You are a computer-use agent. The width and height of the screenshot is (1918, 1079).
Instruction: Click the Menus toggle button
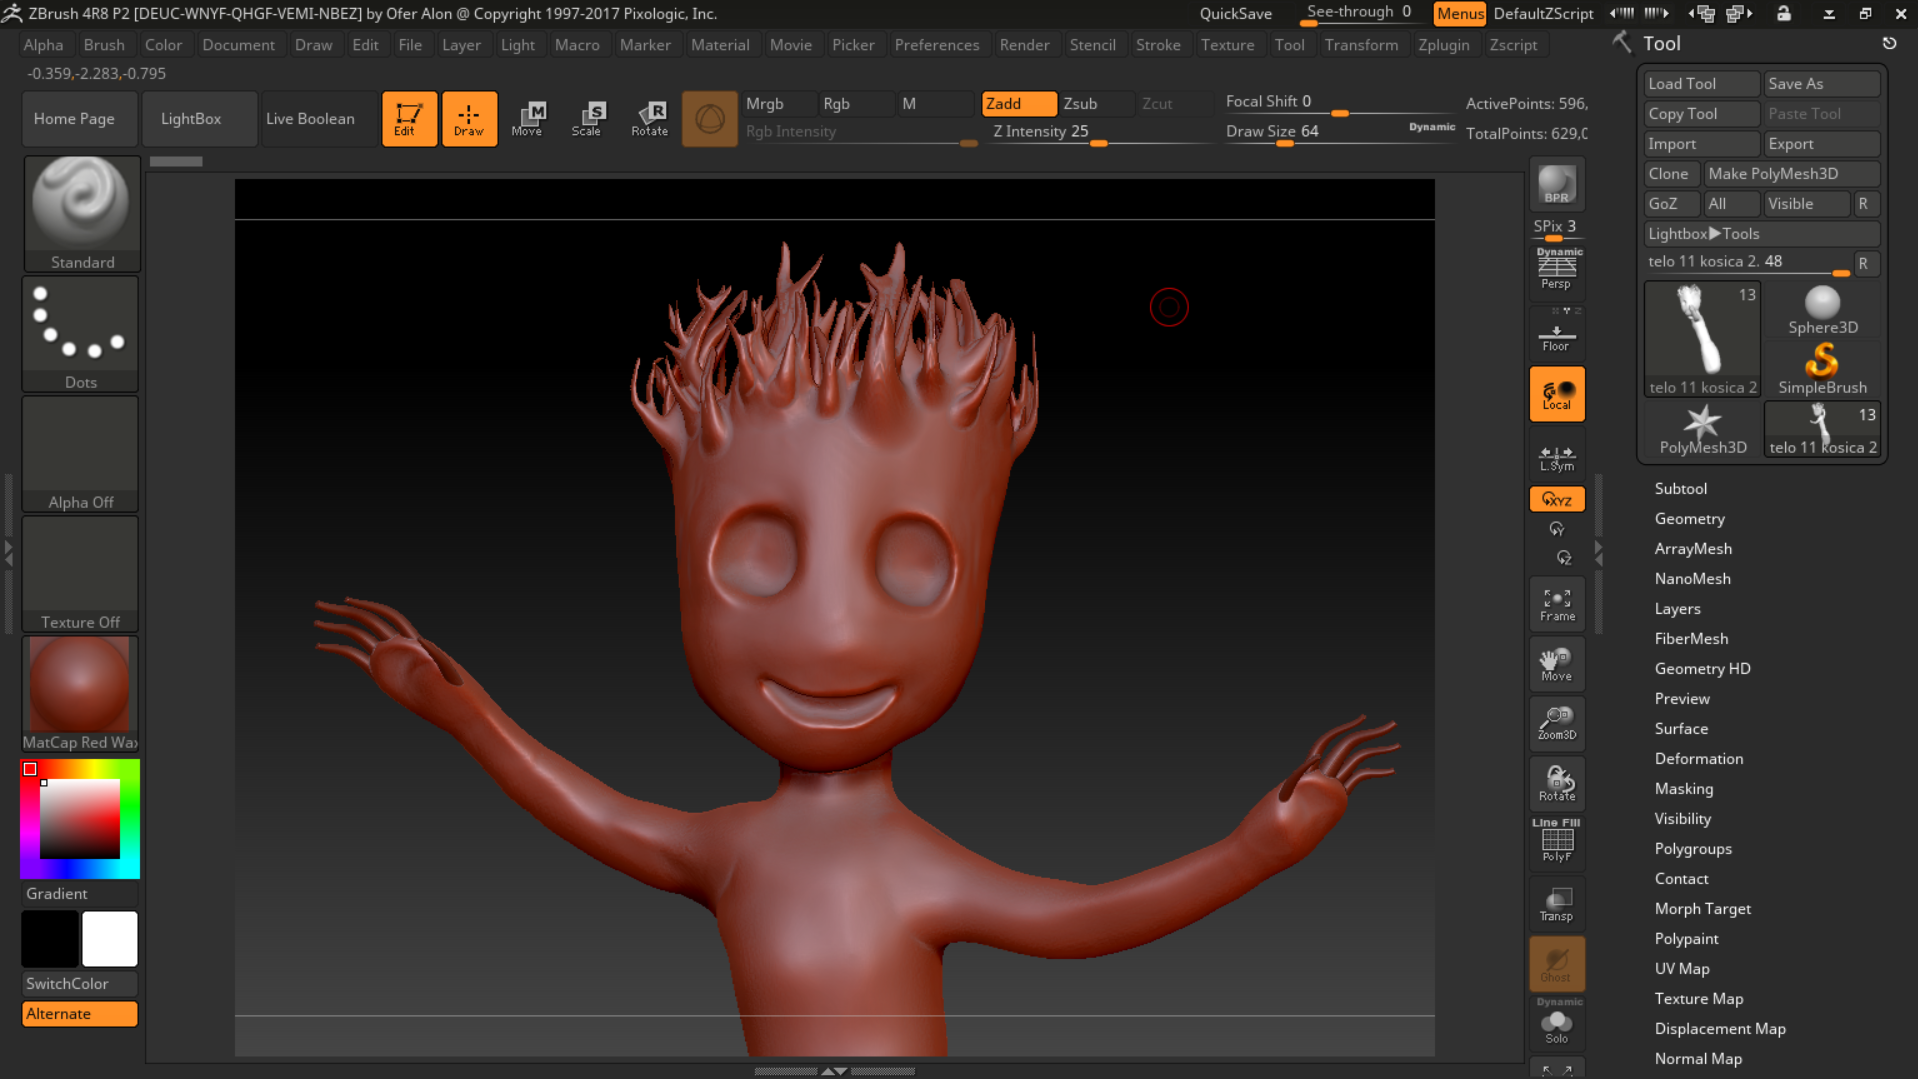pos(1460,13)
